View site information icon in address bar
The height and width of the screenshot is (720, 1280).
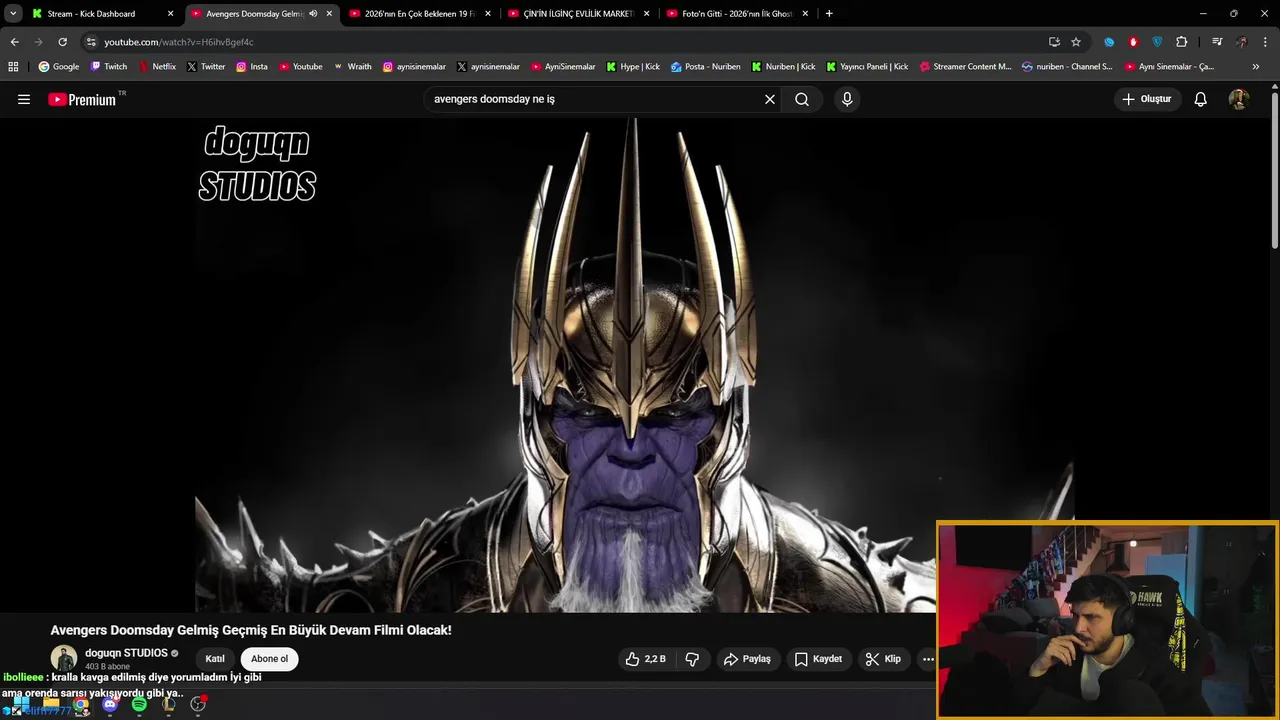[91, 42]
